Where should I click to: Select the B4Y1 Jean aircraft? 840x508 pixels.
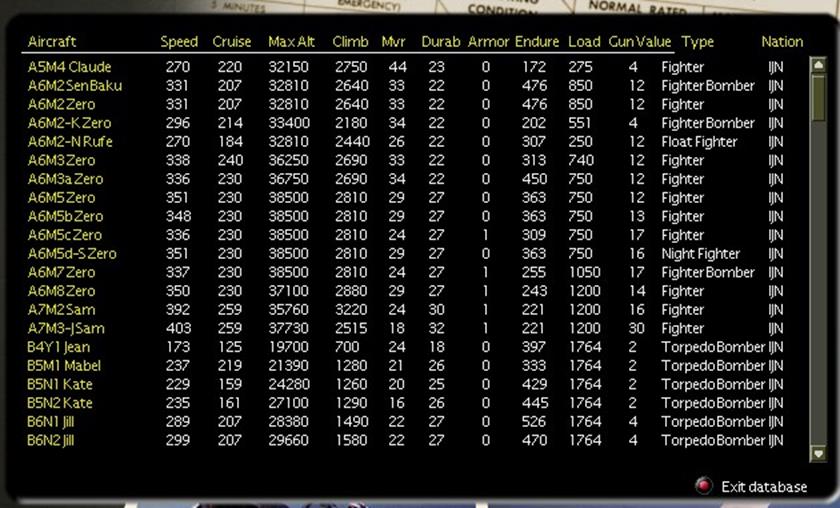(x=59, y=347)
